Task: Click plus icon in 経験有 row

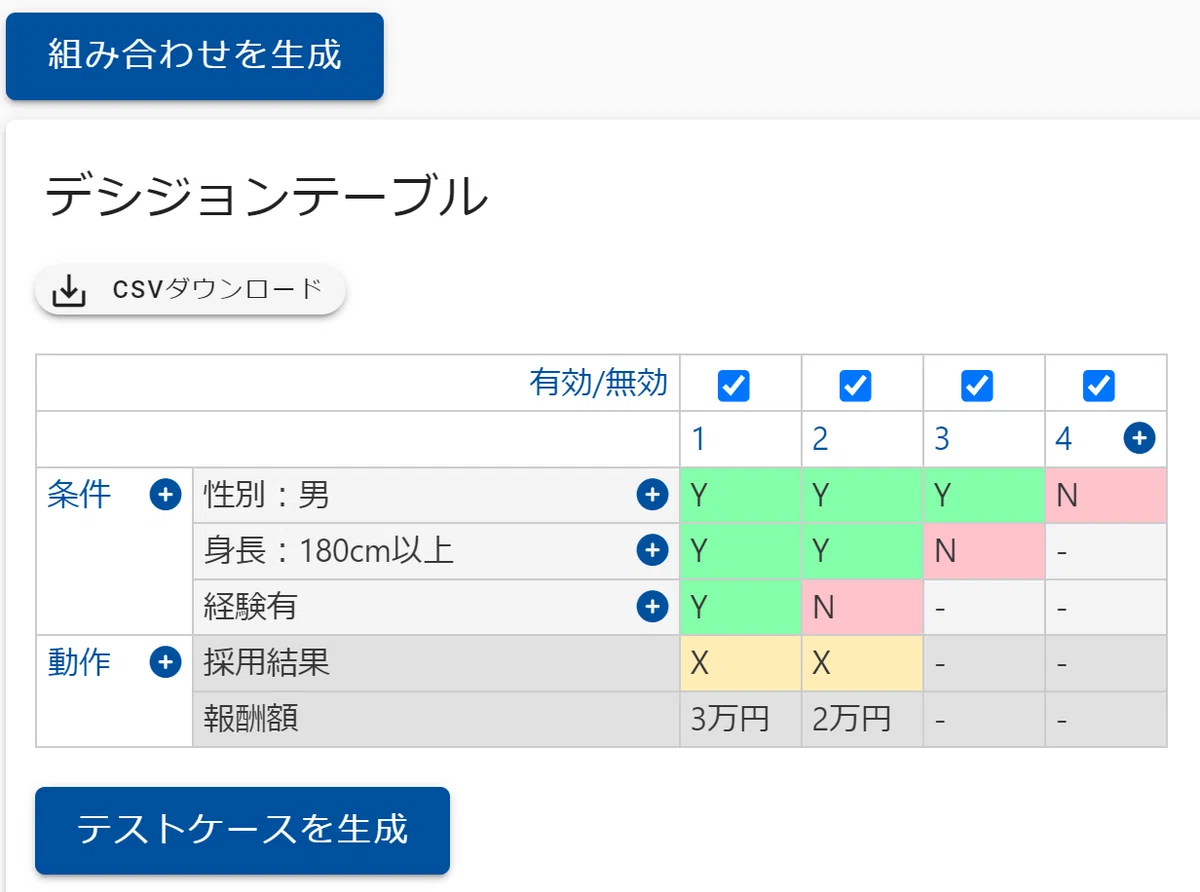Action: [x=652, y=606]
